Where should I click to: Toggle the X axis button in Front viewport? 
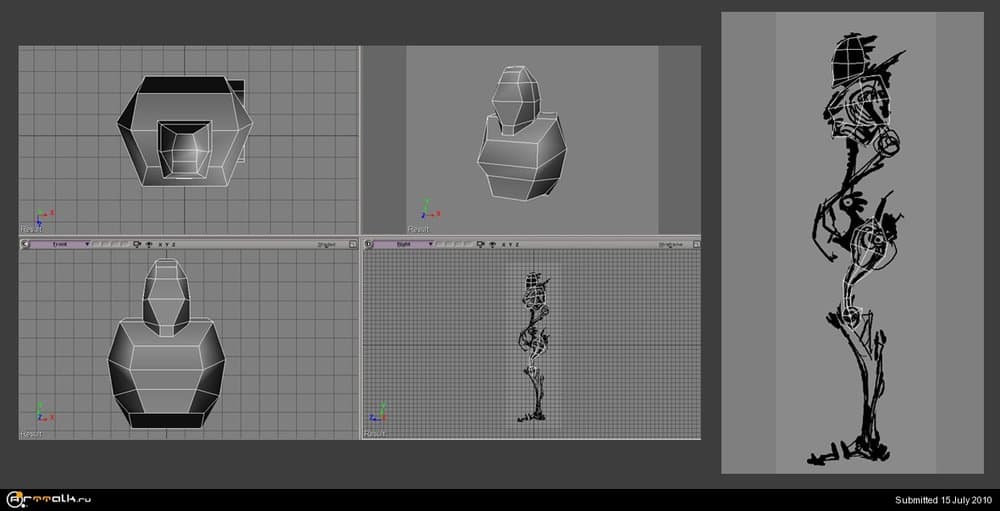(x=159, y=244)
